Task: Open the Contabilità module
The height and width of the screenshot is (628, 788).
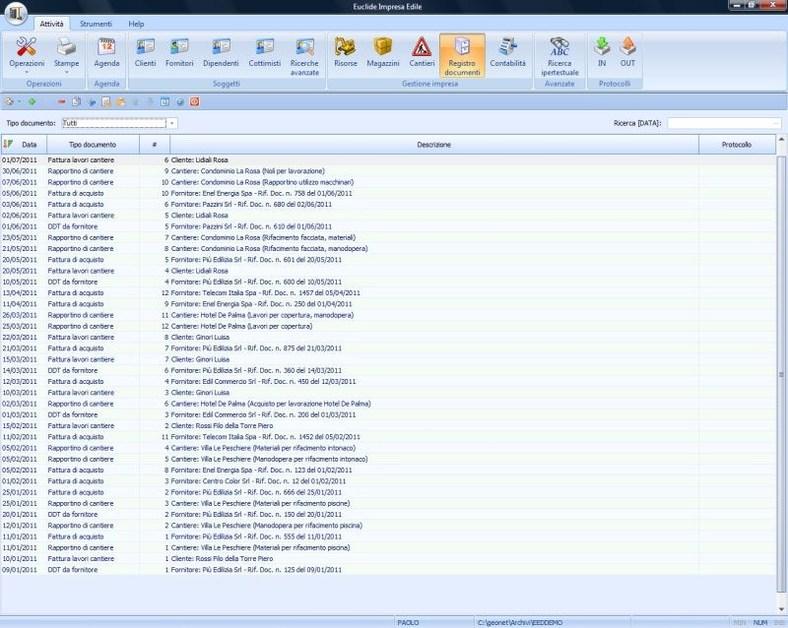Action: [508, 52]
